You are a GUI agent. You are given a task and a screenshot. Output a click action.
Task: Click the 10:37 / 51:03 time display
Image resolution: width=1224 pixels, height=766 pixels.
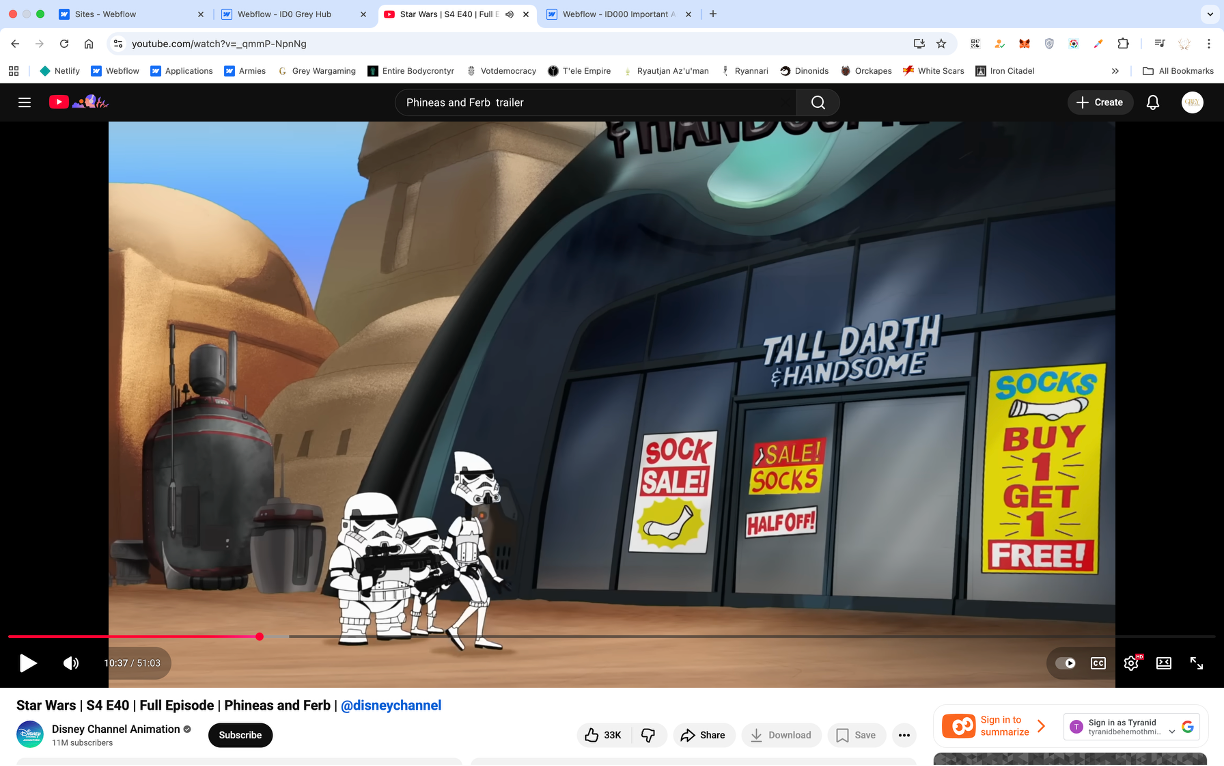click(x=132, y=663)
